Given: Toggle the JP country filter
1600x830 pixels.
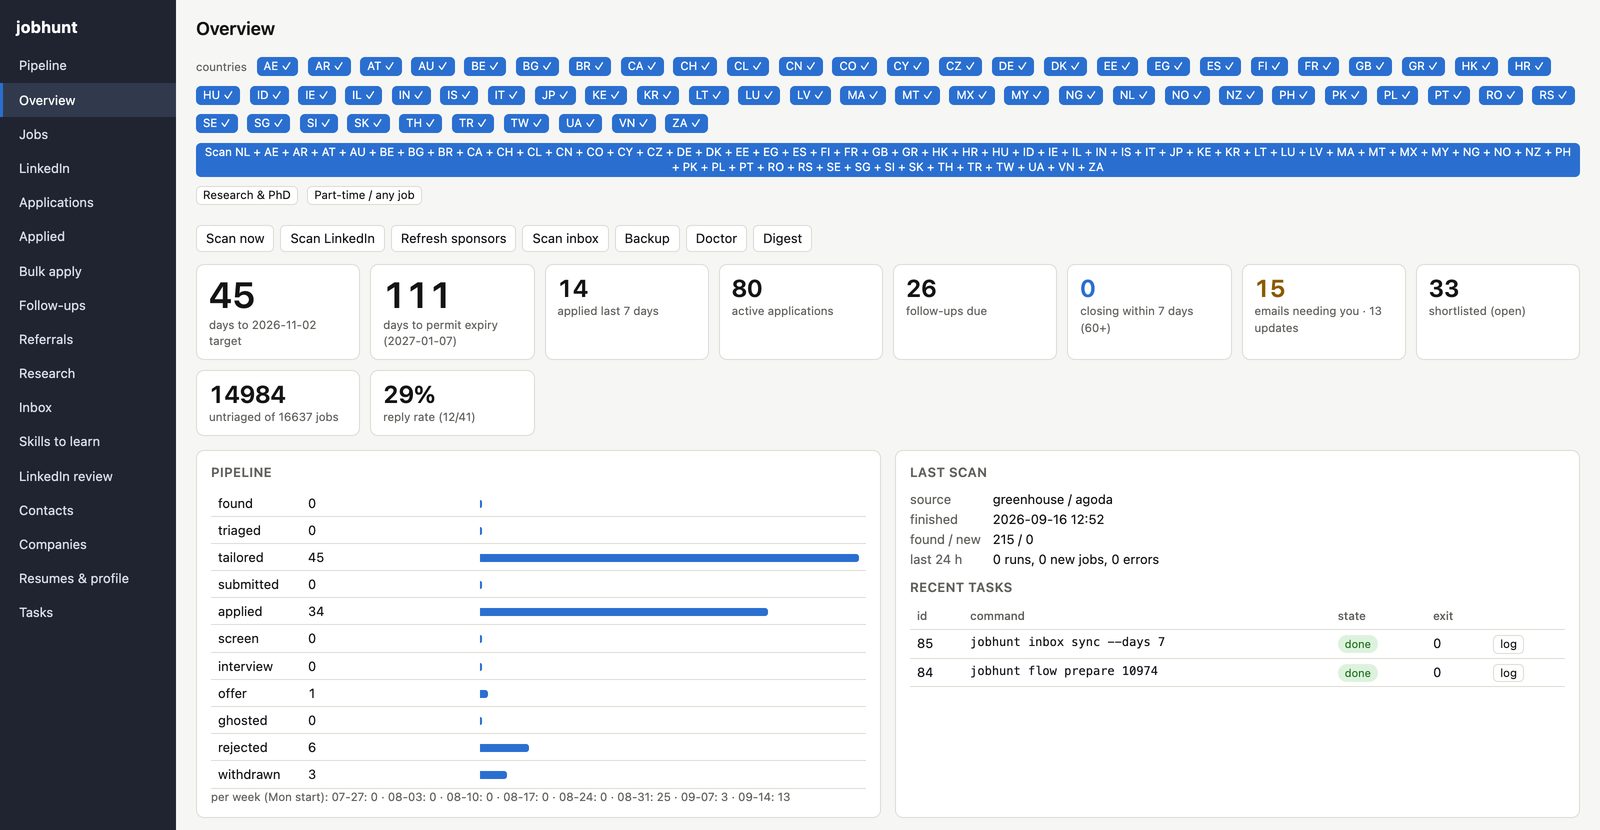Looking at the screenshot, I should tap(554, 95).
